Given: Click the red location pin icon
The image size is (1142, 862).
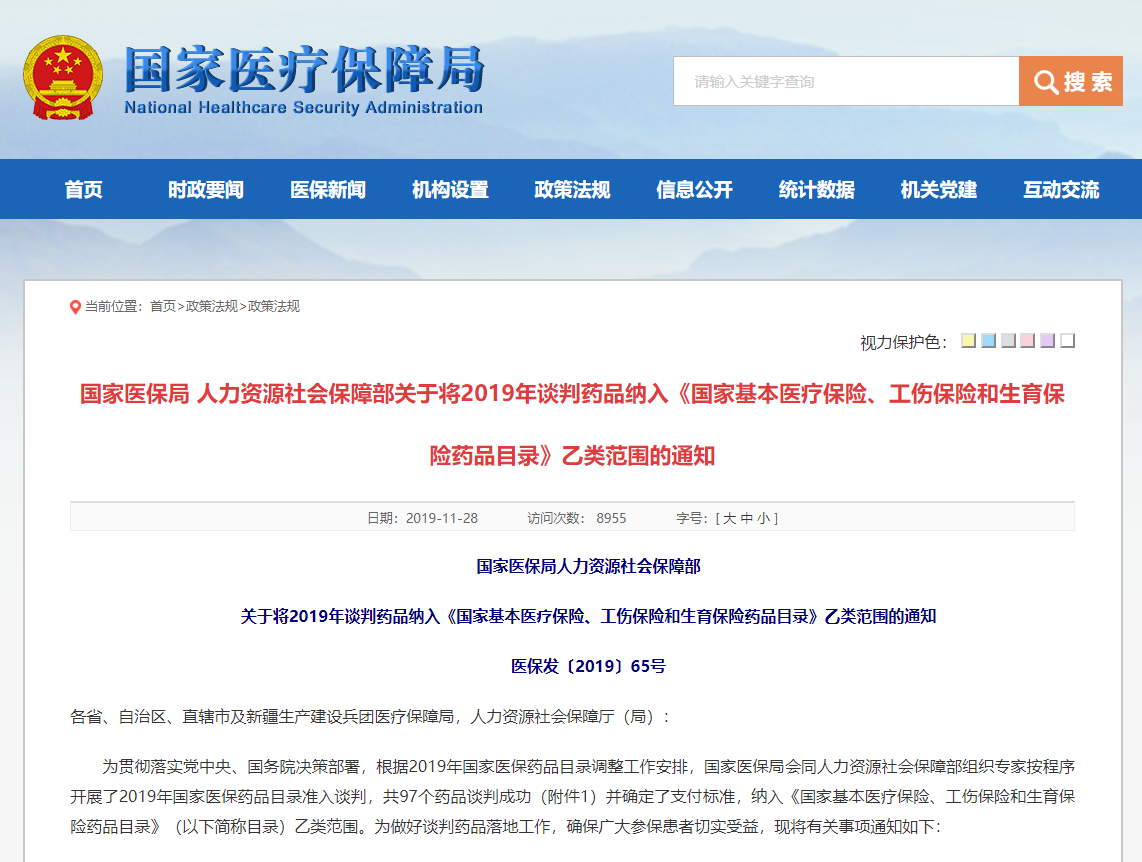Looking at the screenshot, I should point(75,307).
